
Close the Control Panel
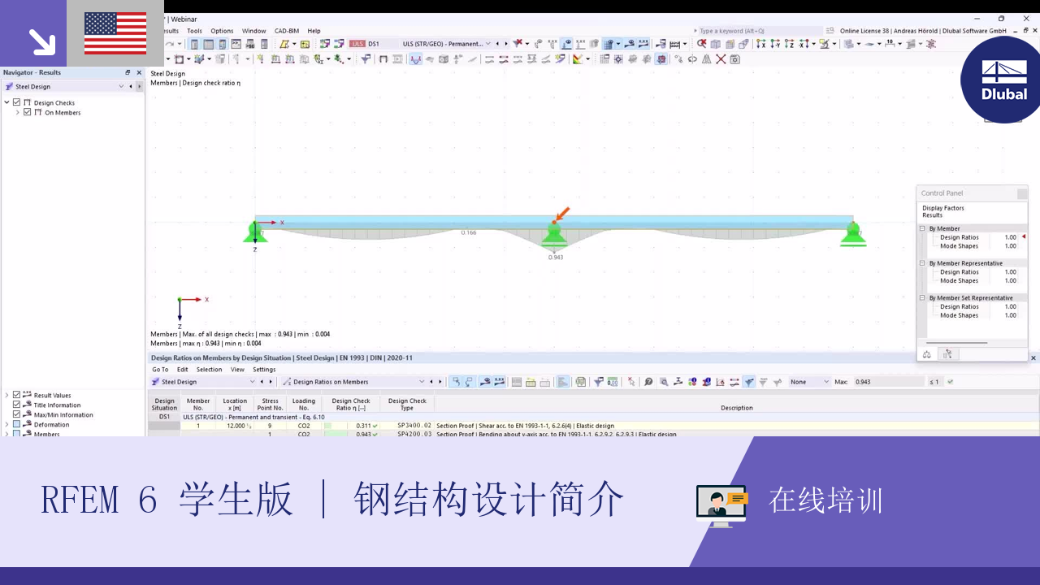1022,193
